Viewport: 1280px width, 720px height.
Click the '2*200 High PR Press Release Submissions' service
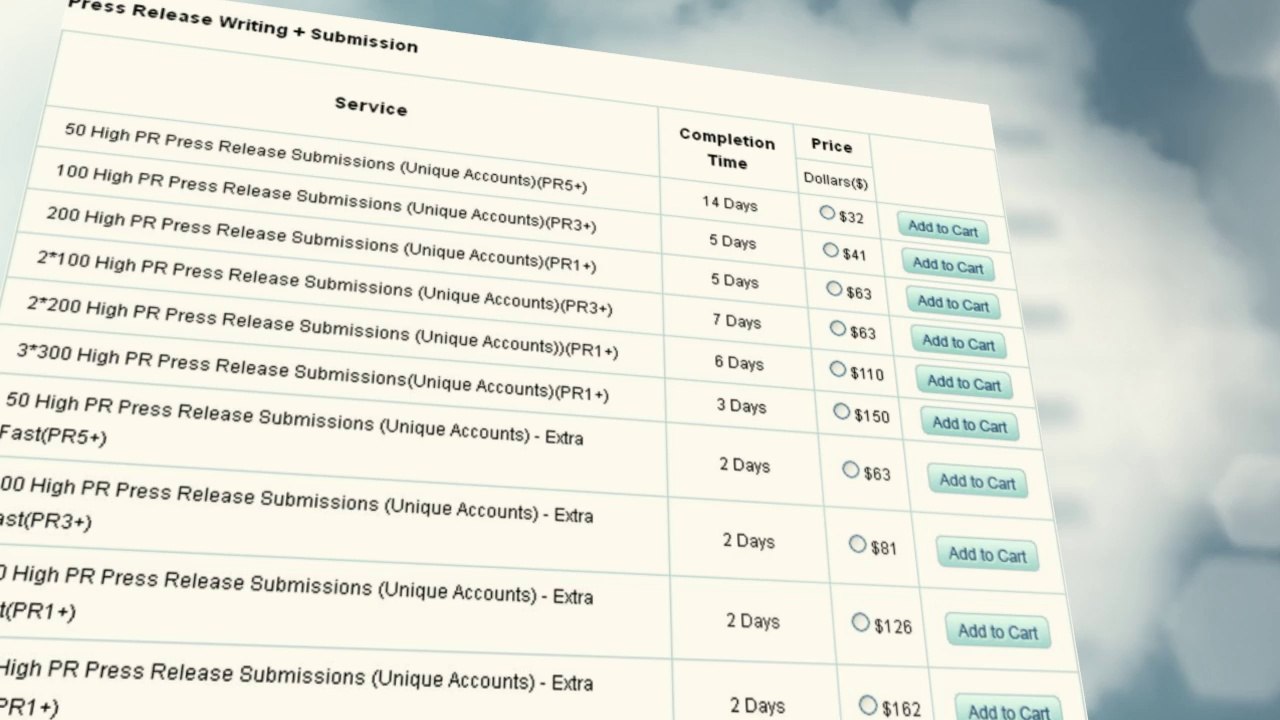click(323, 327)
